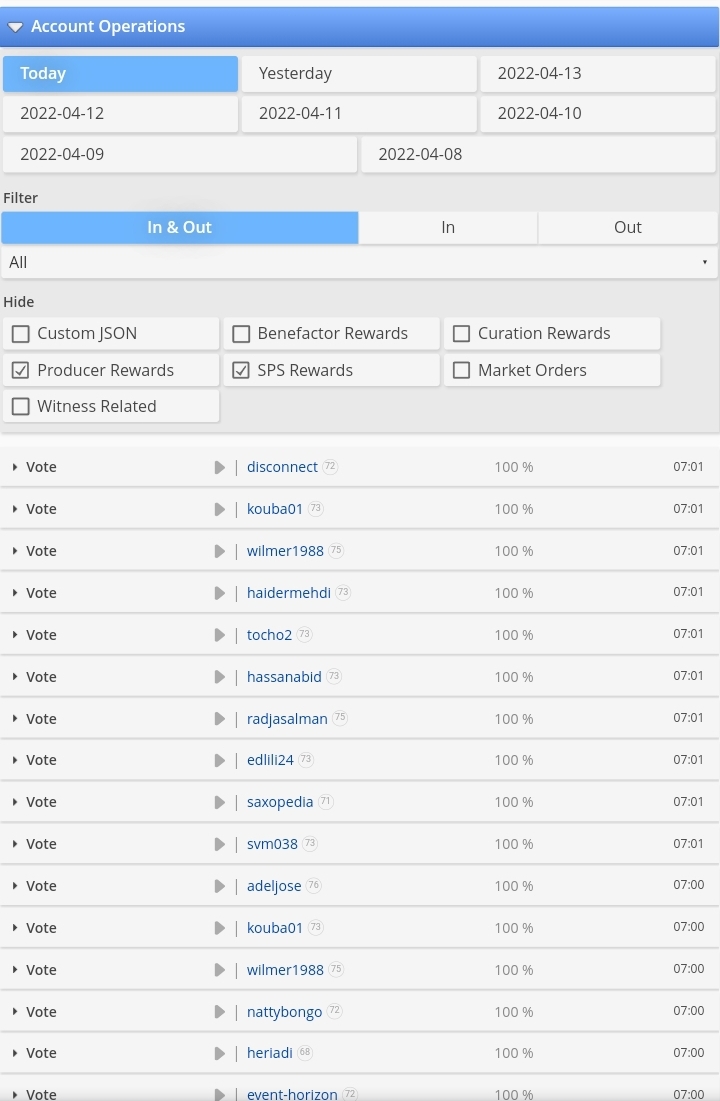720x1101 pixels.
Task: Click the reputation badge 76 beside adeljose
Action: tap(314, 885)
